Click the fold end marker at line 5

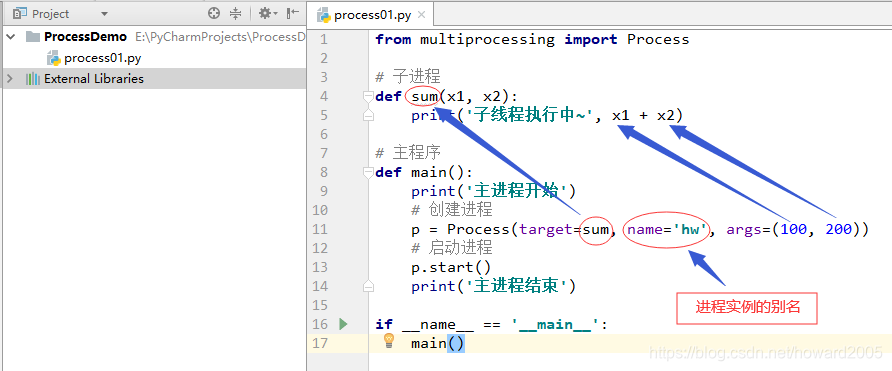pyautogui.click(x=368, y=116)
